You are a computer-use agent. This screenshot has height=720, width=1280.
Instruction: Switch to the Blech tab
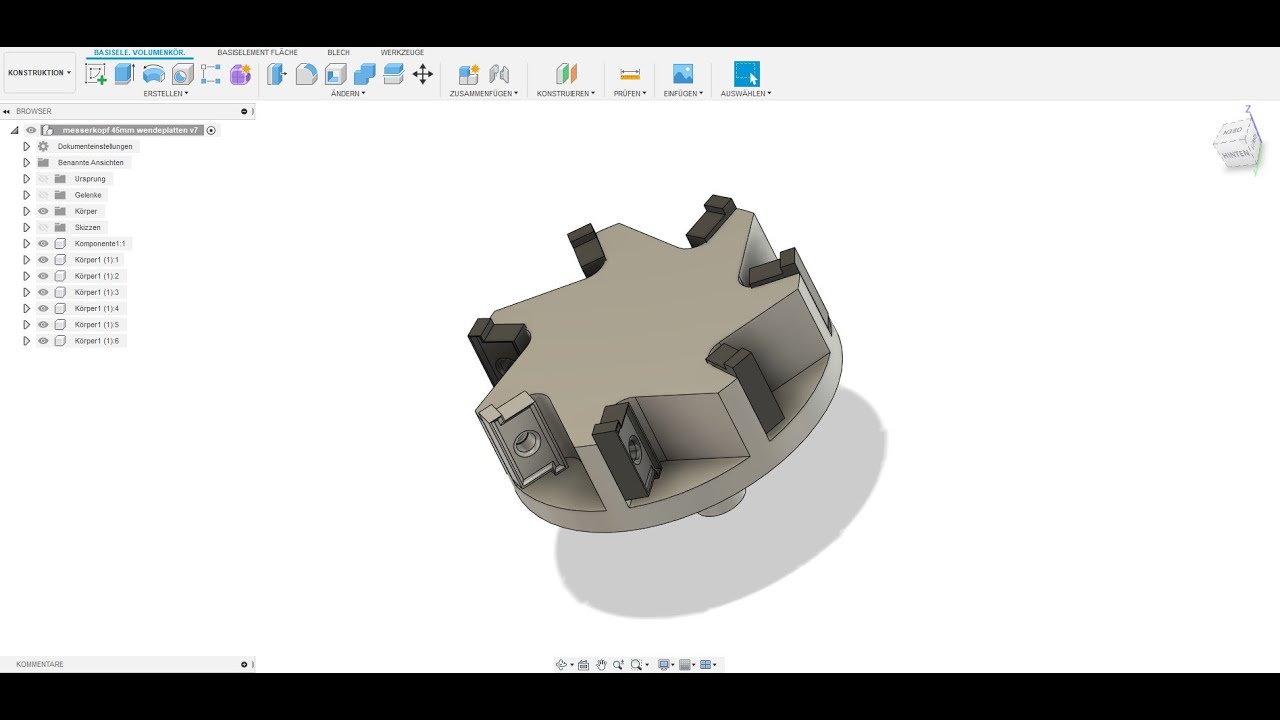(339, 52)
